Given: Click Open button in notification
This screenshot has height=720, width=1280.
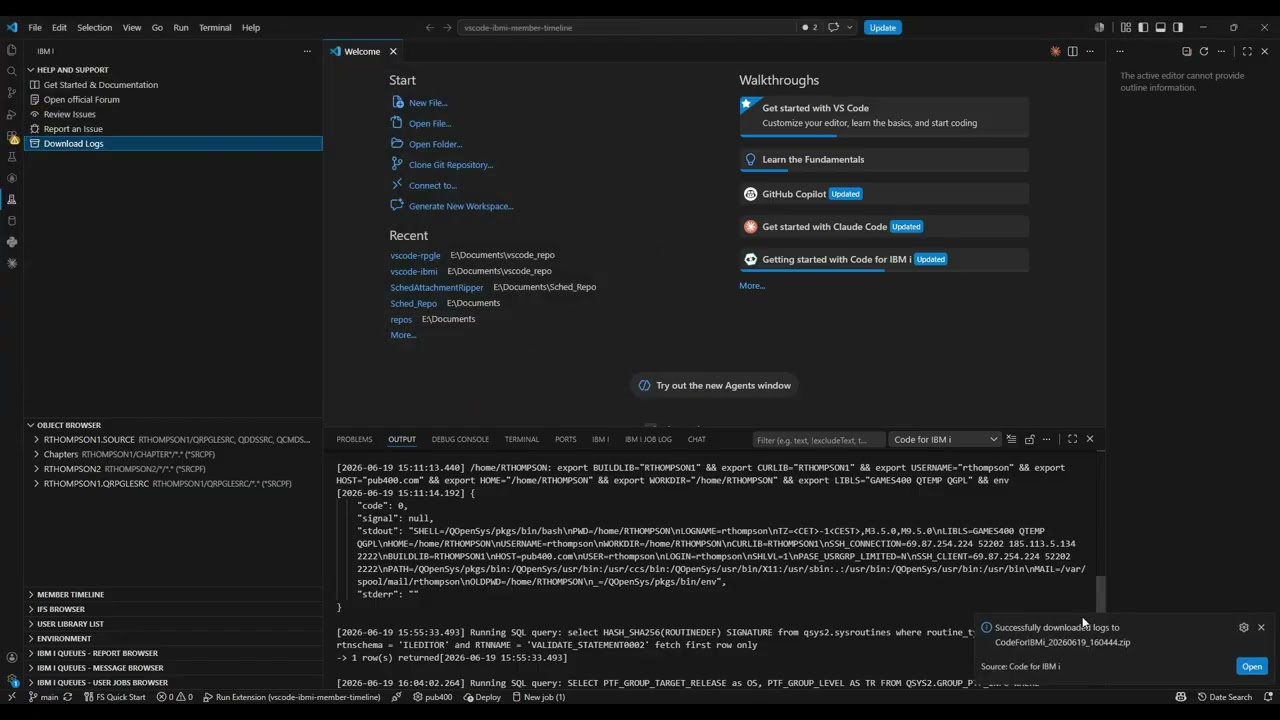Looking at the screenshot, I should point(1252,666).
